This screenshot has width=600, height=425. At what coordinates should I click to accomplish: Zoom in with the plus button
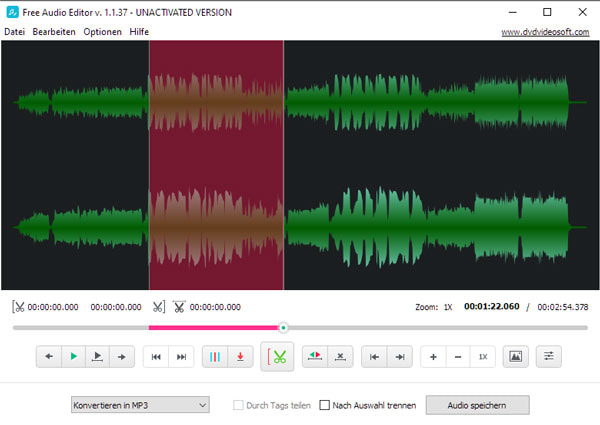433,356
